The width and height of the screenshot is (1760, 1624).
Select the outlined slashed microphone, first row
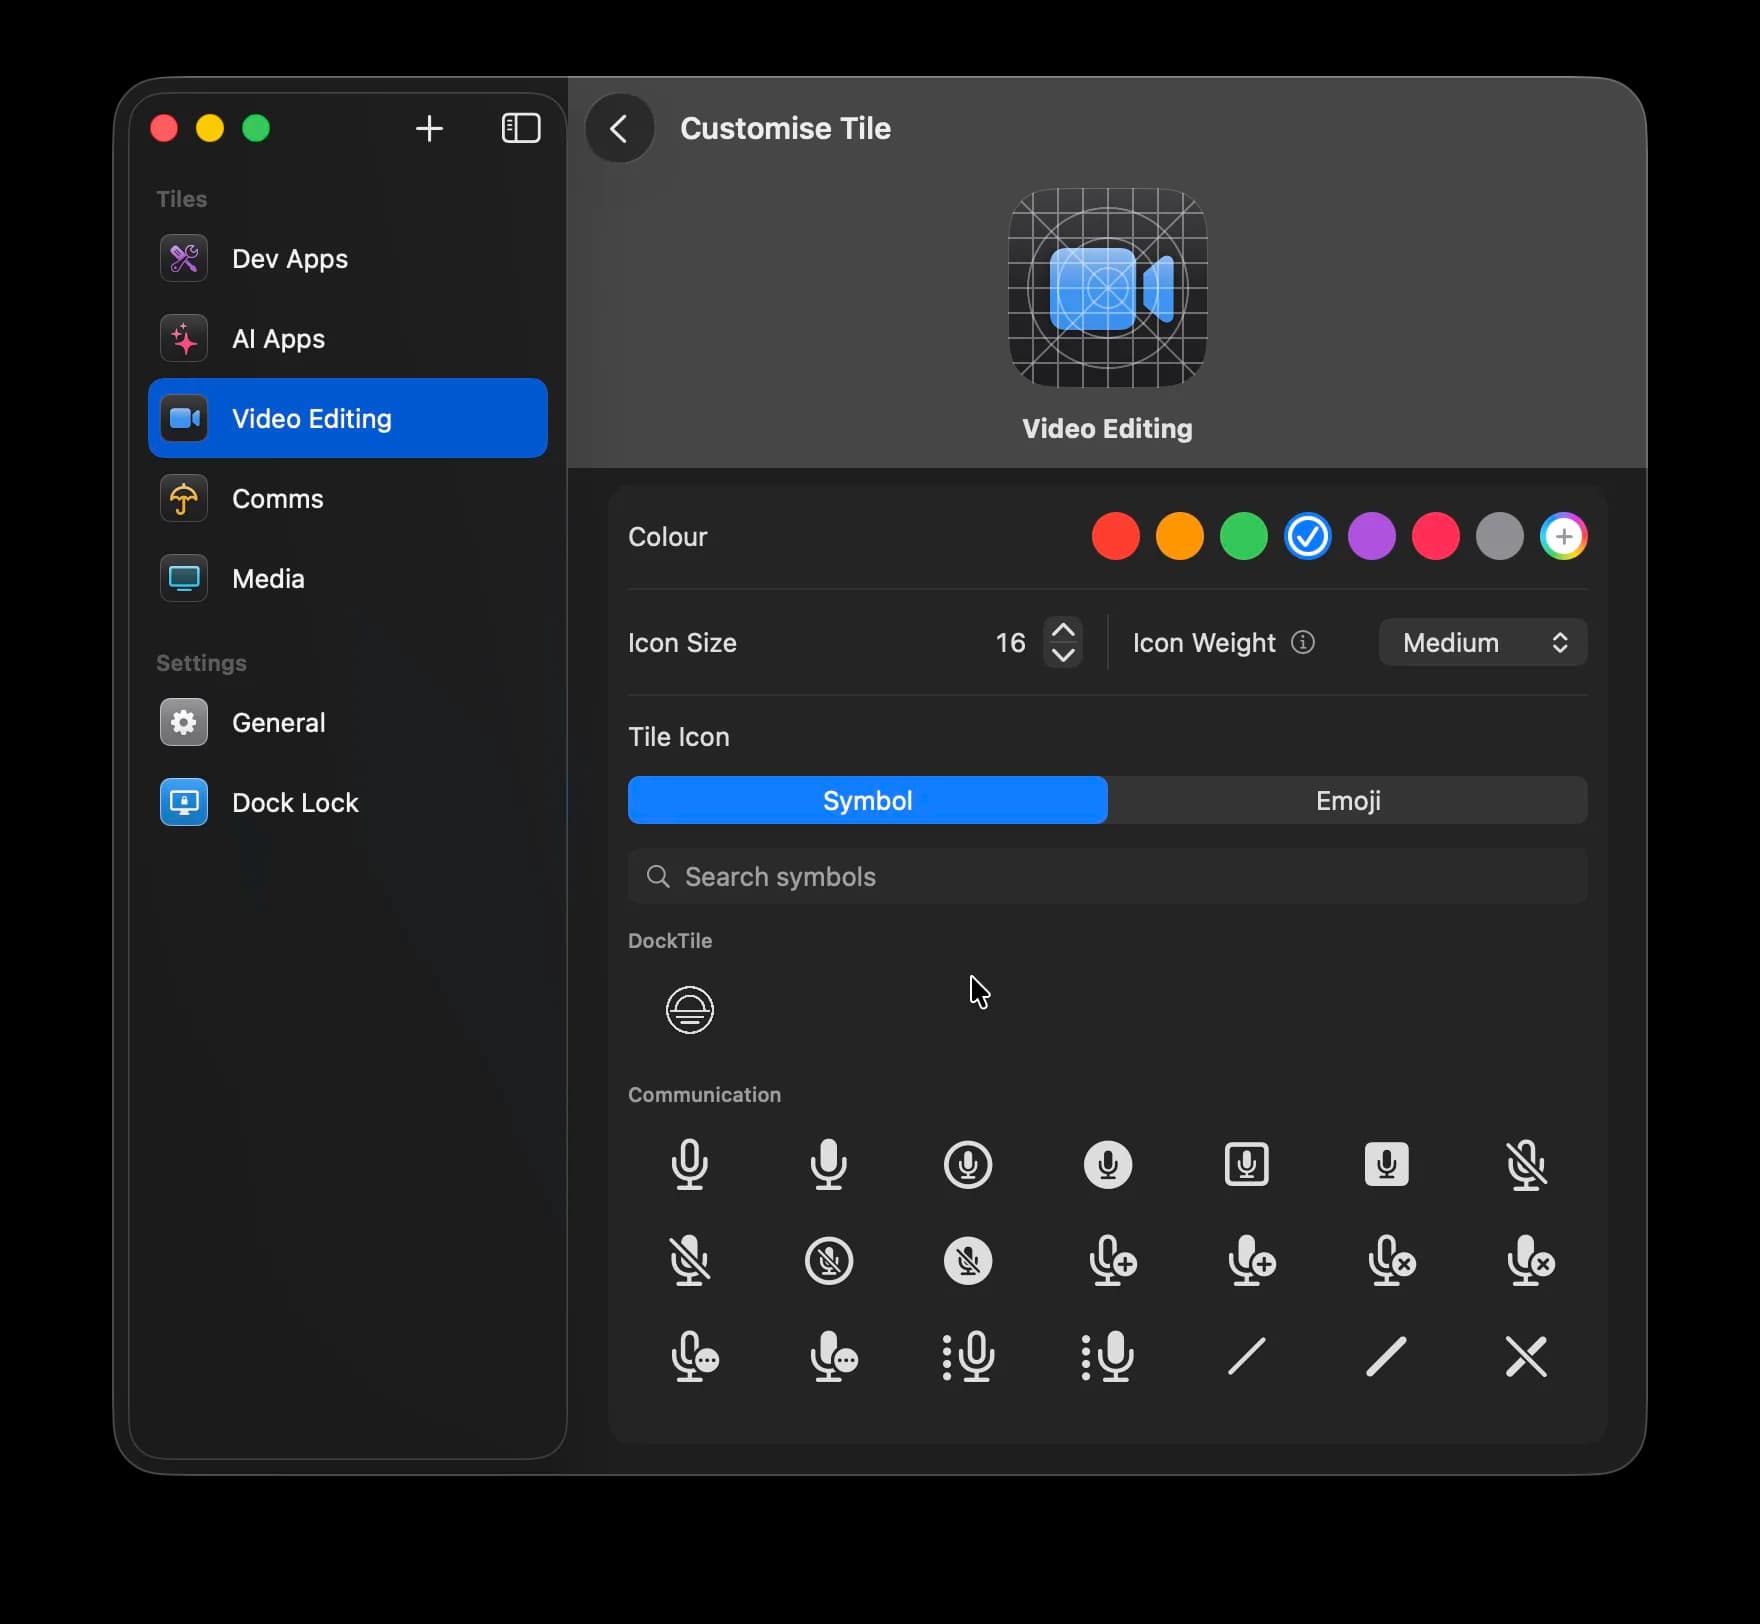point(1526,1165)
